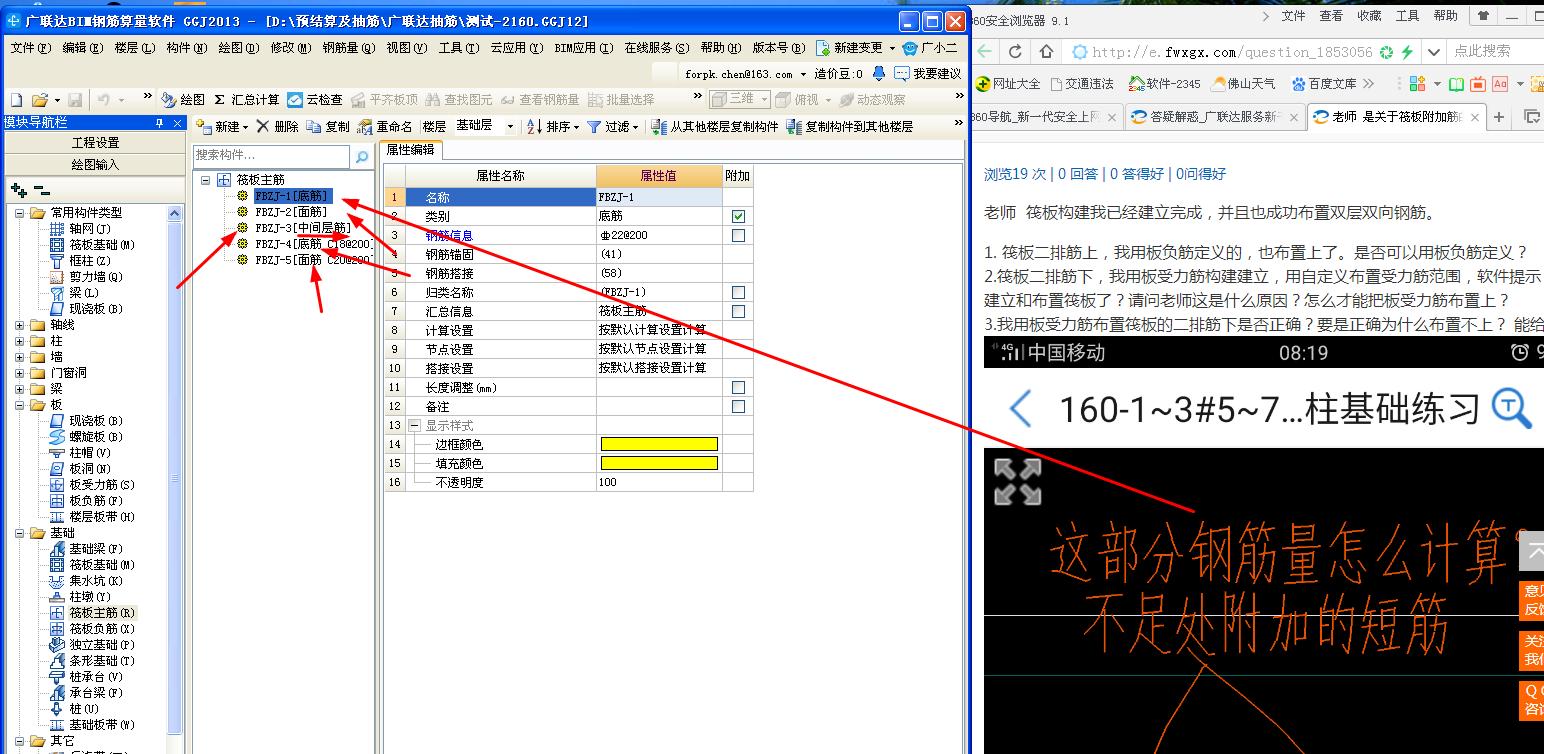Toggle 附加 checkbox for 汇总信息 row
The height and width of the screenshot is (754, 1544).
pos(738,311)
